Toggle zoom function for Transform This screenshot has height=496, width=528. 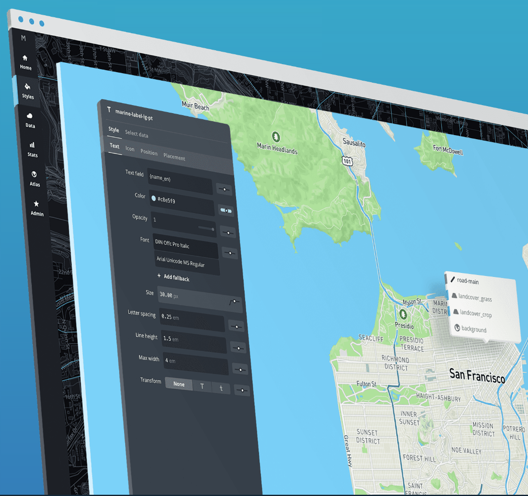point(242,390)
